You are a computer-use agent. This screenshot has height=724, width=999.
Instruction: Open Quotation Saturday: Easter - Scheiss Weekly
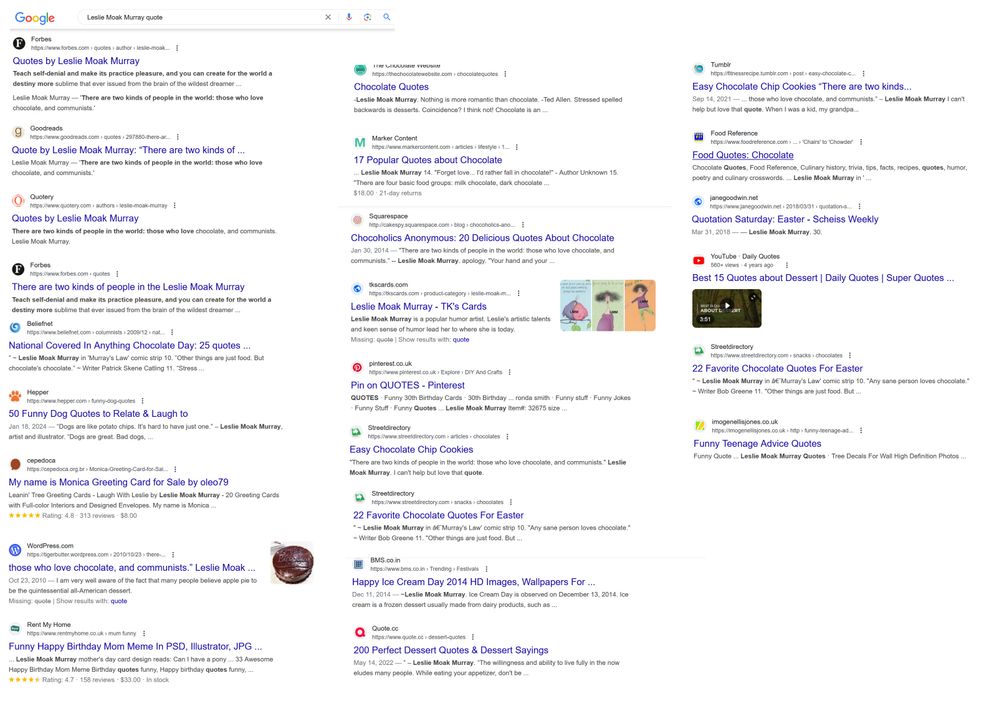(x=785, y=219)
